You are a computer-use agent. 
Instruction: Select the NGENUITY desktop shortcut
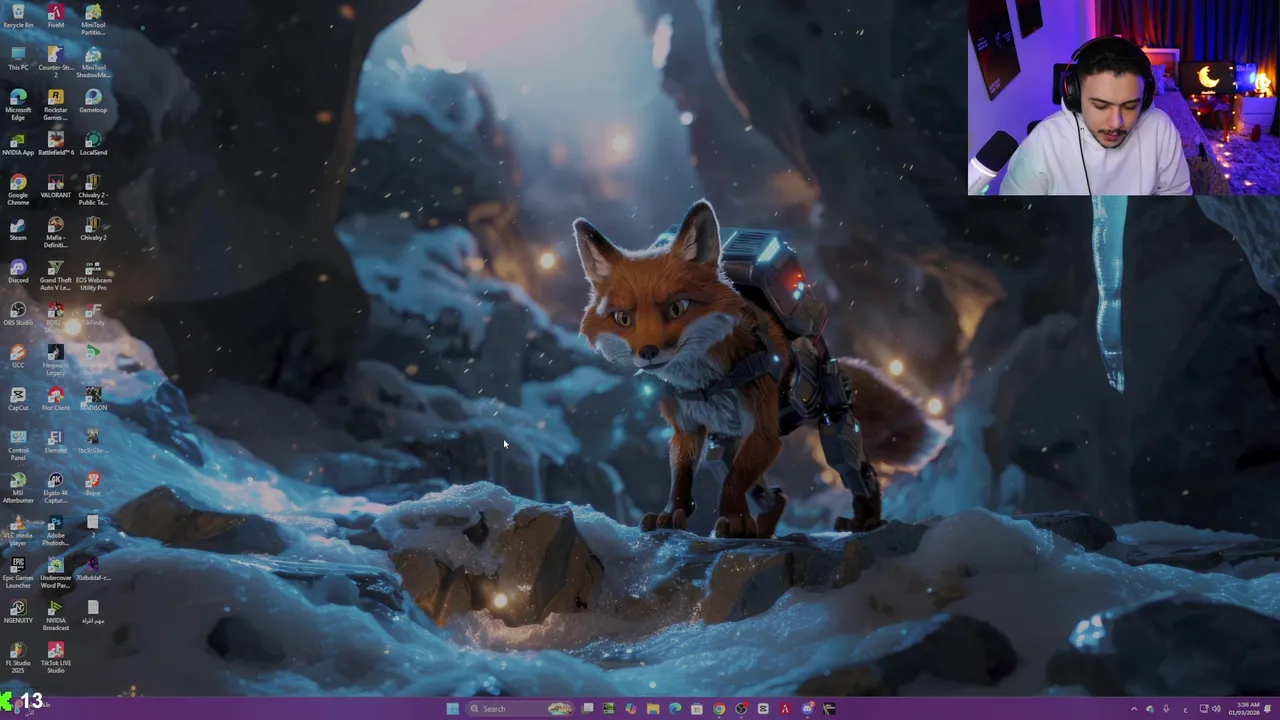(x=18, y=611)
